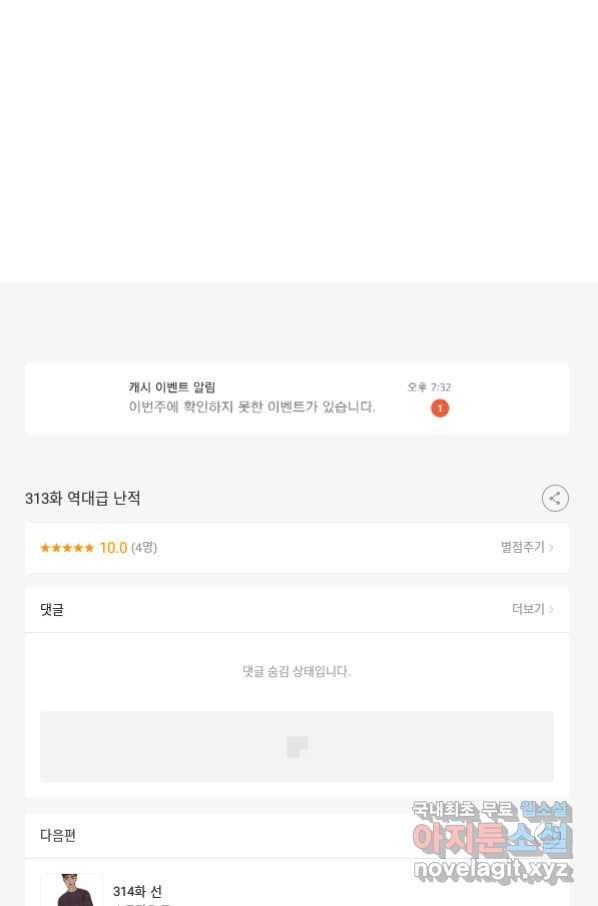Open the 캐시 이벤트 알림 notification card

point(297,398)
